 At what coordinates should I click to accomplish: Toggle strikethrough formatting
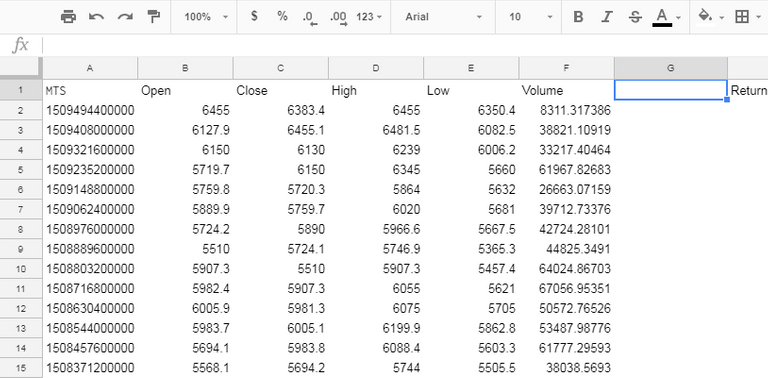(x=635, y=17)
